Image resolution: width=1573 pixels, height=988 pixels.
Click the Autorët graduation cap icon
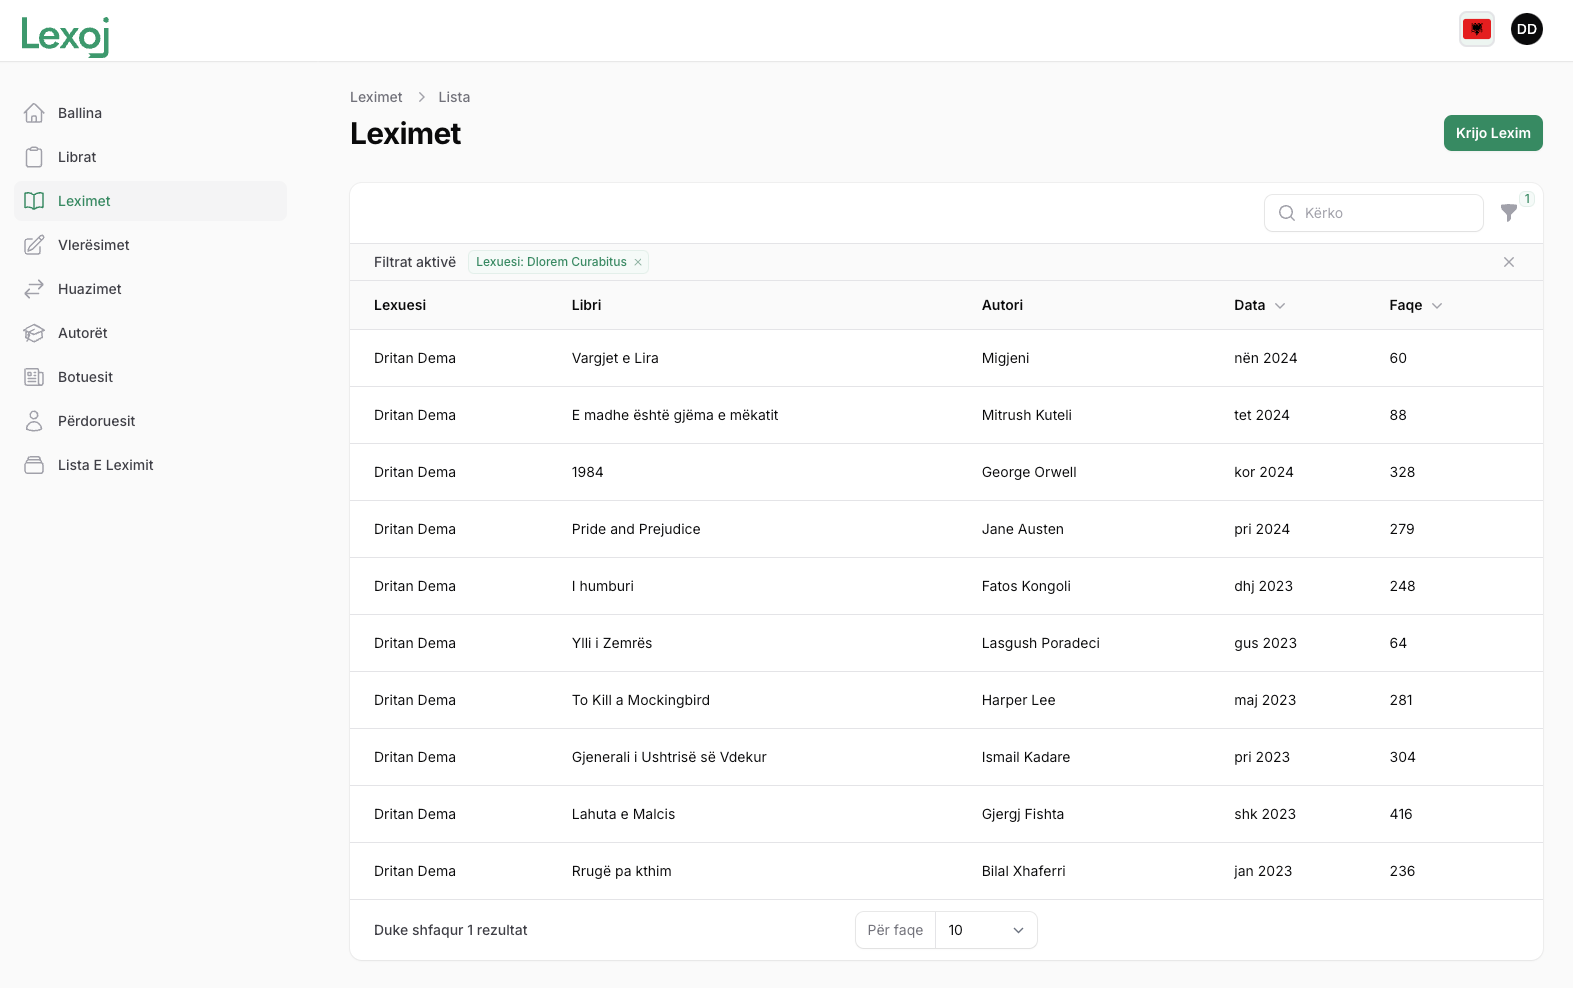coord(34,333)
